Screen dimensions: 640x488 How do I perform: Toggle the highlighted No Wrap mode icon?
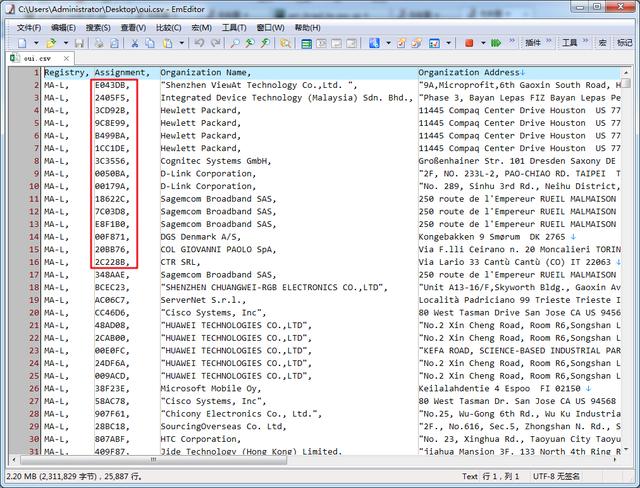point(306,43)
